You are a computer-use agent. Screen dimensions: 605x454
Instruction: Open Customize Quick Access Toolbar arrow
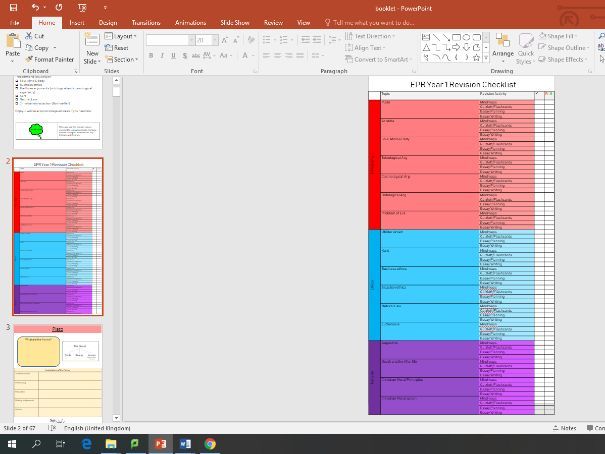[105, 8]
